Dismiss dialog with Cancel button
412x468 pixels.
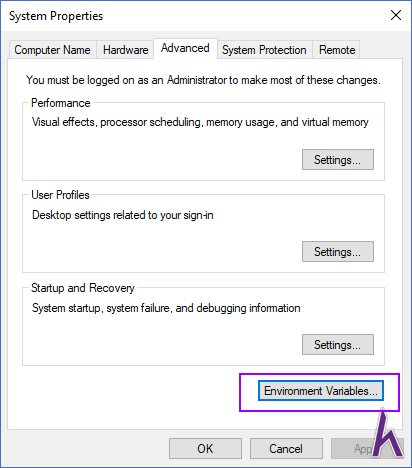(286, 449)
